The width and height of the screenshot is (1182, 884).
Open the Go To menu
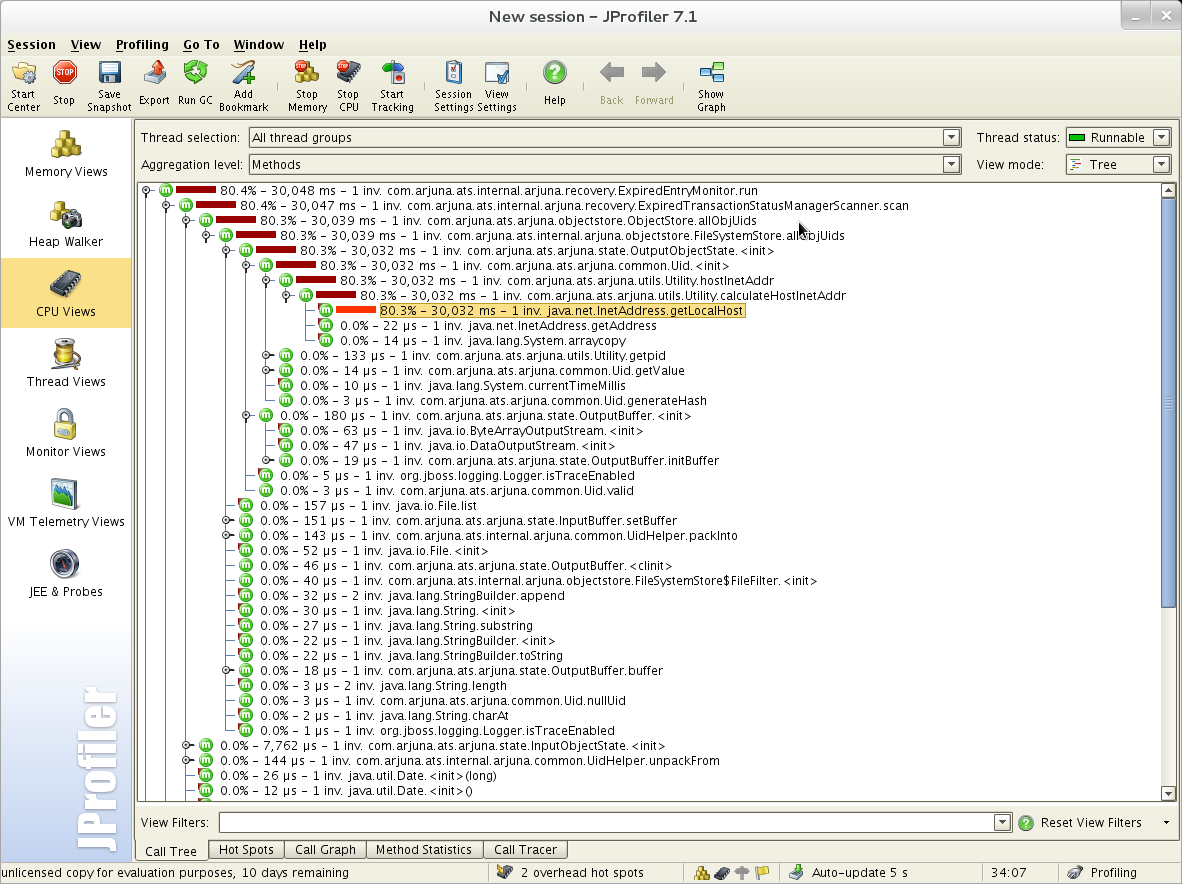pyautogui.click(x=201, y=44)
